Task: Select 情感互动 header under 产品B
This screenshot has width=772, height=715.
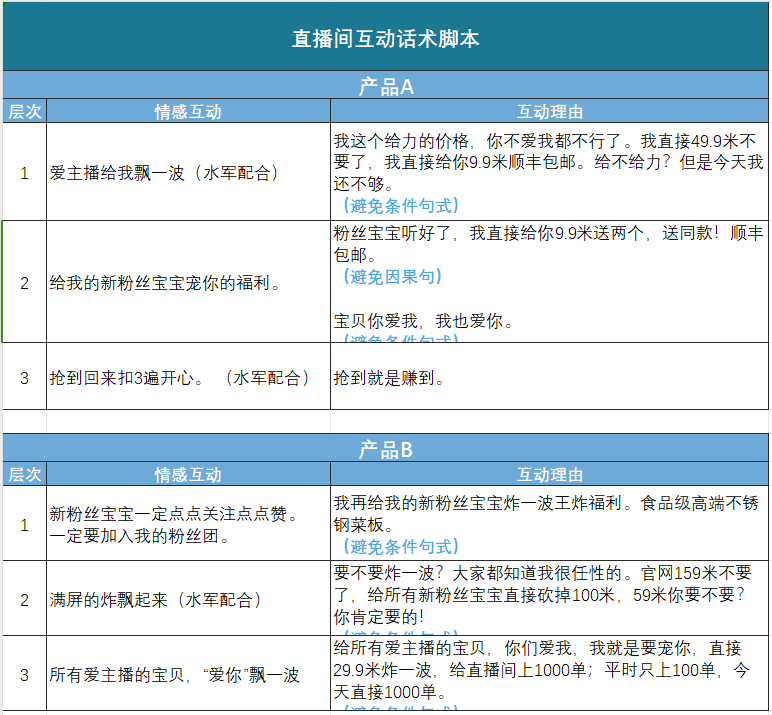Action: pyautogui.click(x=188, y=474)
